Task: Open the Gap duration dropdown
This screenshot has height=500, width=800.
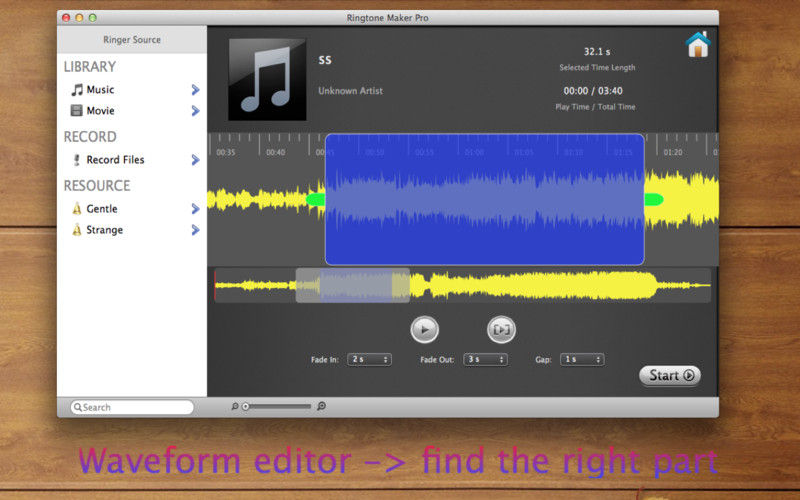Action: [x=582, y=360]
